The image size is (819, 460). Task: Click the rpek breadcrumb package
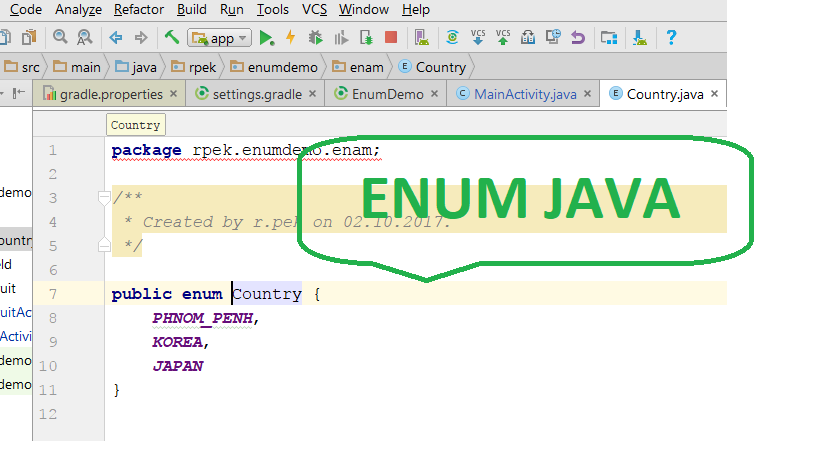[194, 67]
